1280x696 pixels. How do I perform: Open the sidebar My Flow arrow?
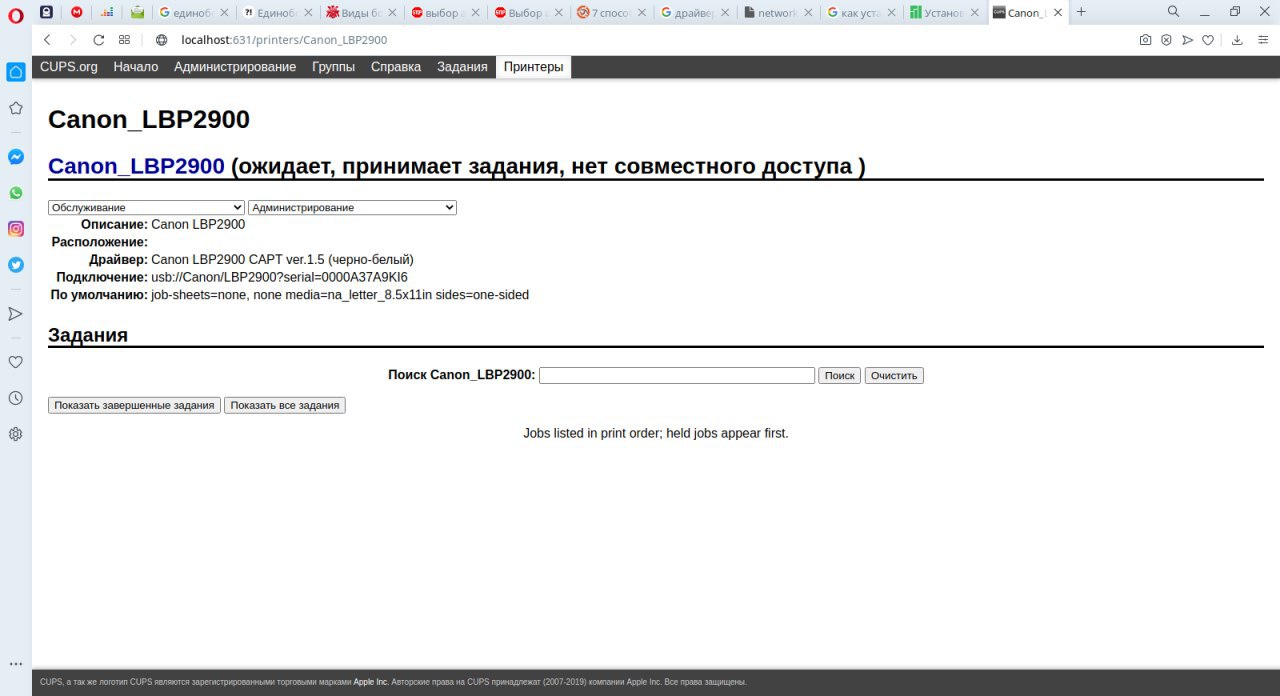tap(16, 314)
